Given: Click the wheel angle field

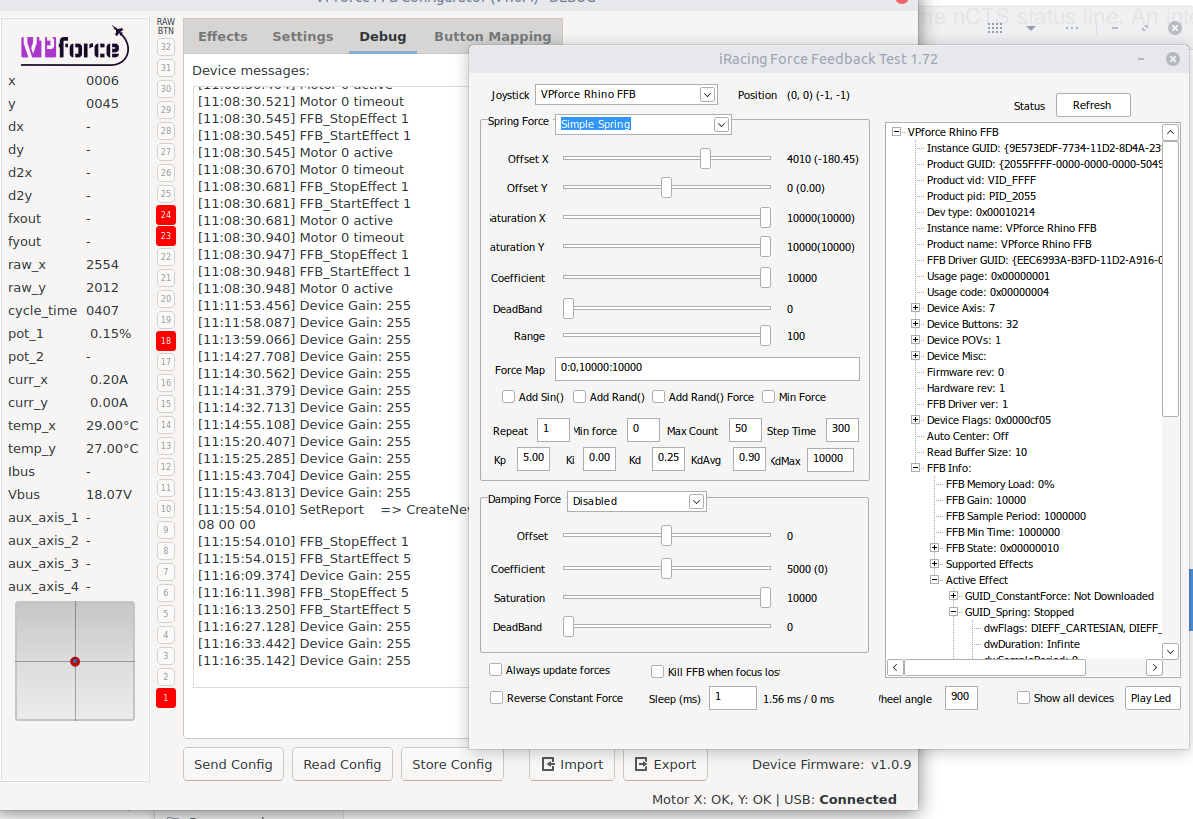Looking at the screenshot, I should click(x=961, y=697).
